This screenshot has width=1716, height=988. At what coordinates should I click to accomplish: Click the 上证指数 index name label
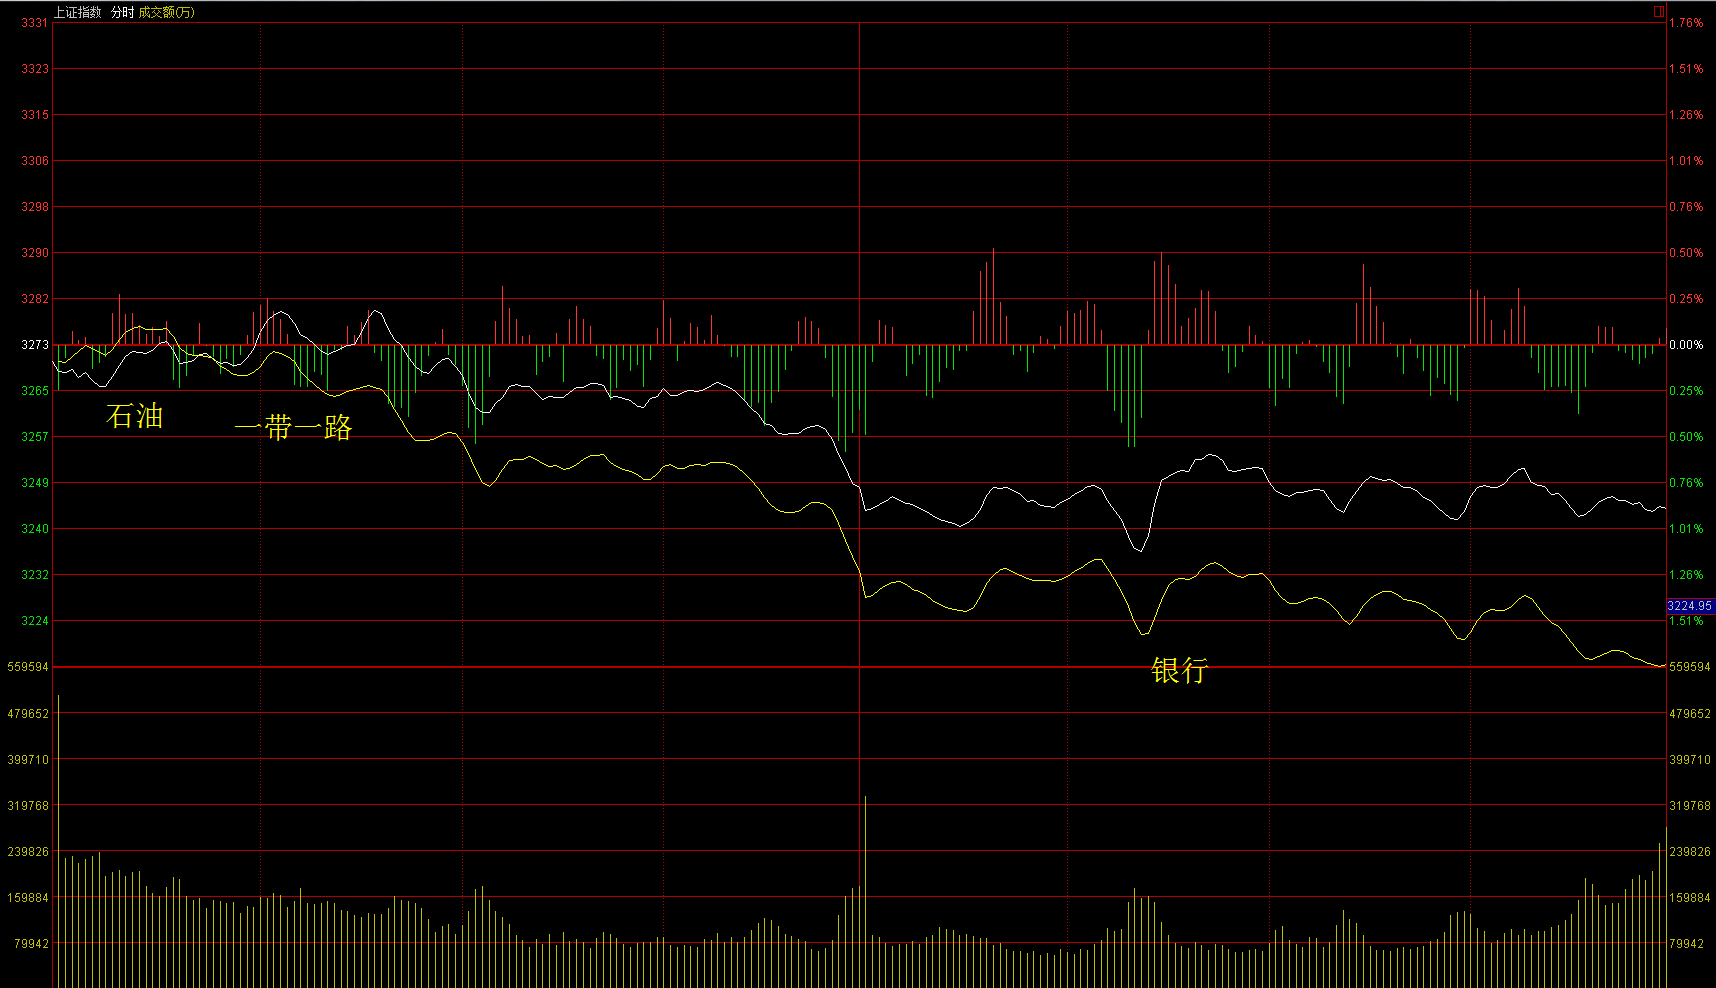[78, 12]
